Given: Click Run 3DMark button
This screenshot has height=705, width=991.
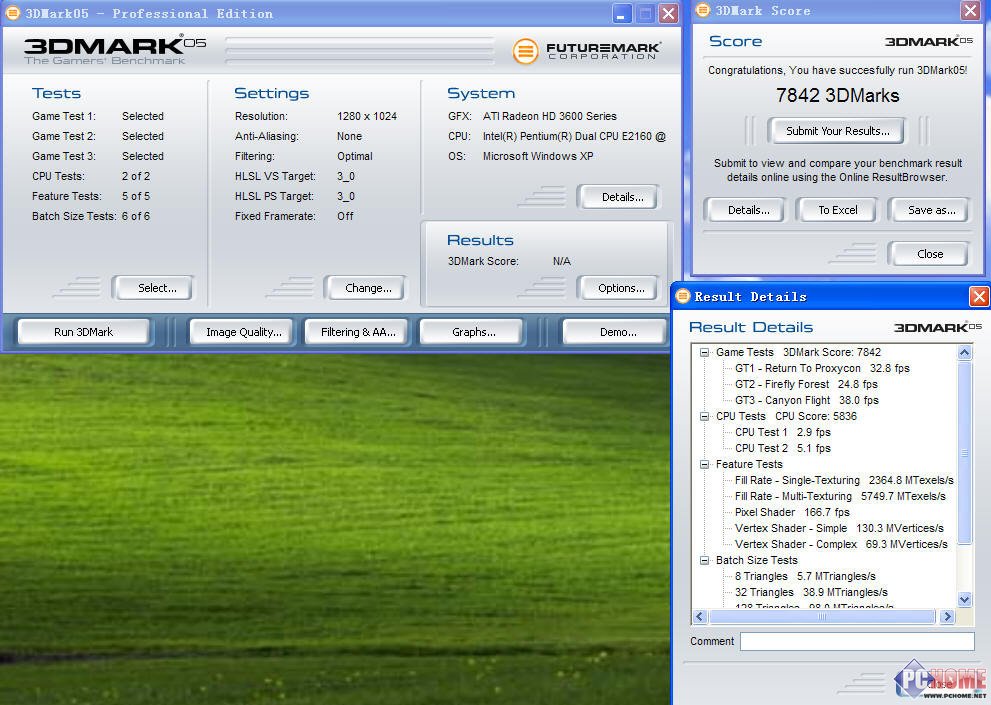Looking at the screenshot, I should point(83,332).
